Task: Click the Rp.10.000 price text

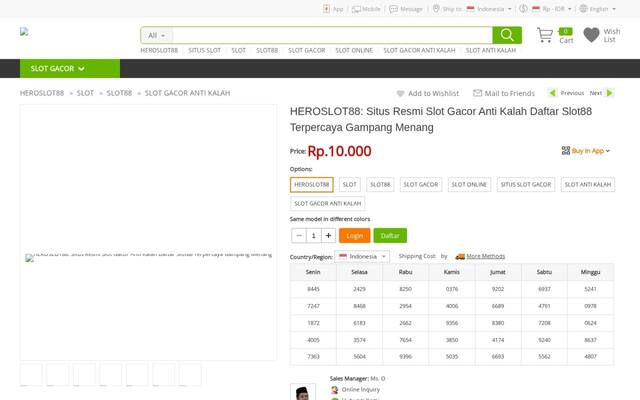Action: pyautogui.click(x=340, y=151)
